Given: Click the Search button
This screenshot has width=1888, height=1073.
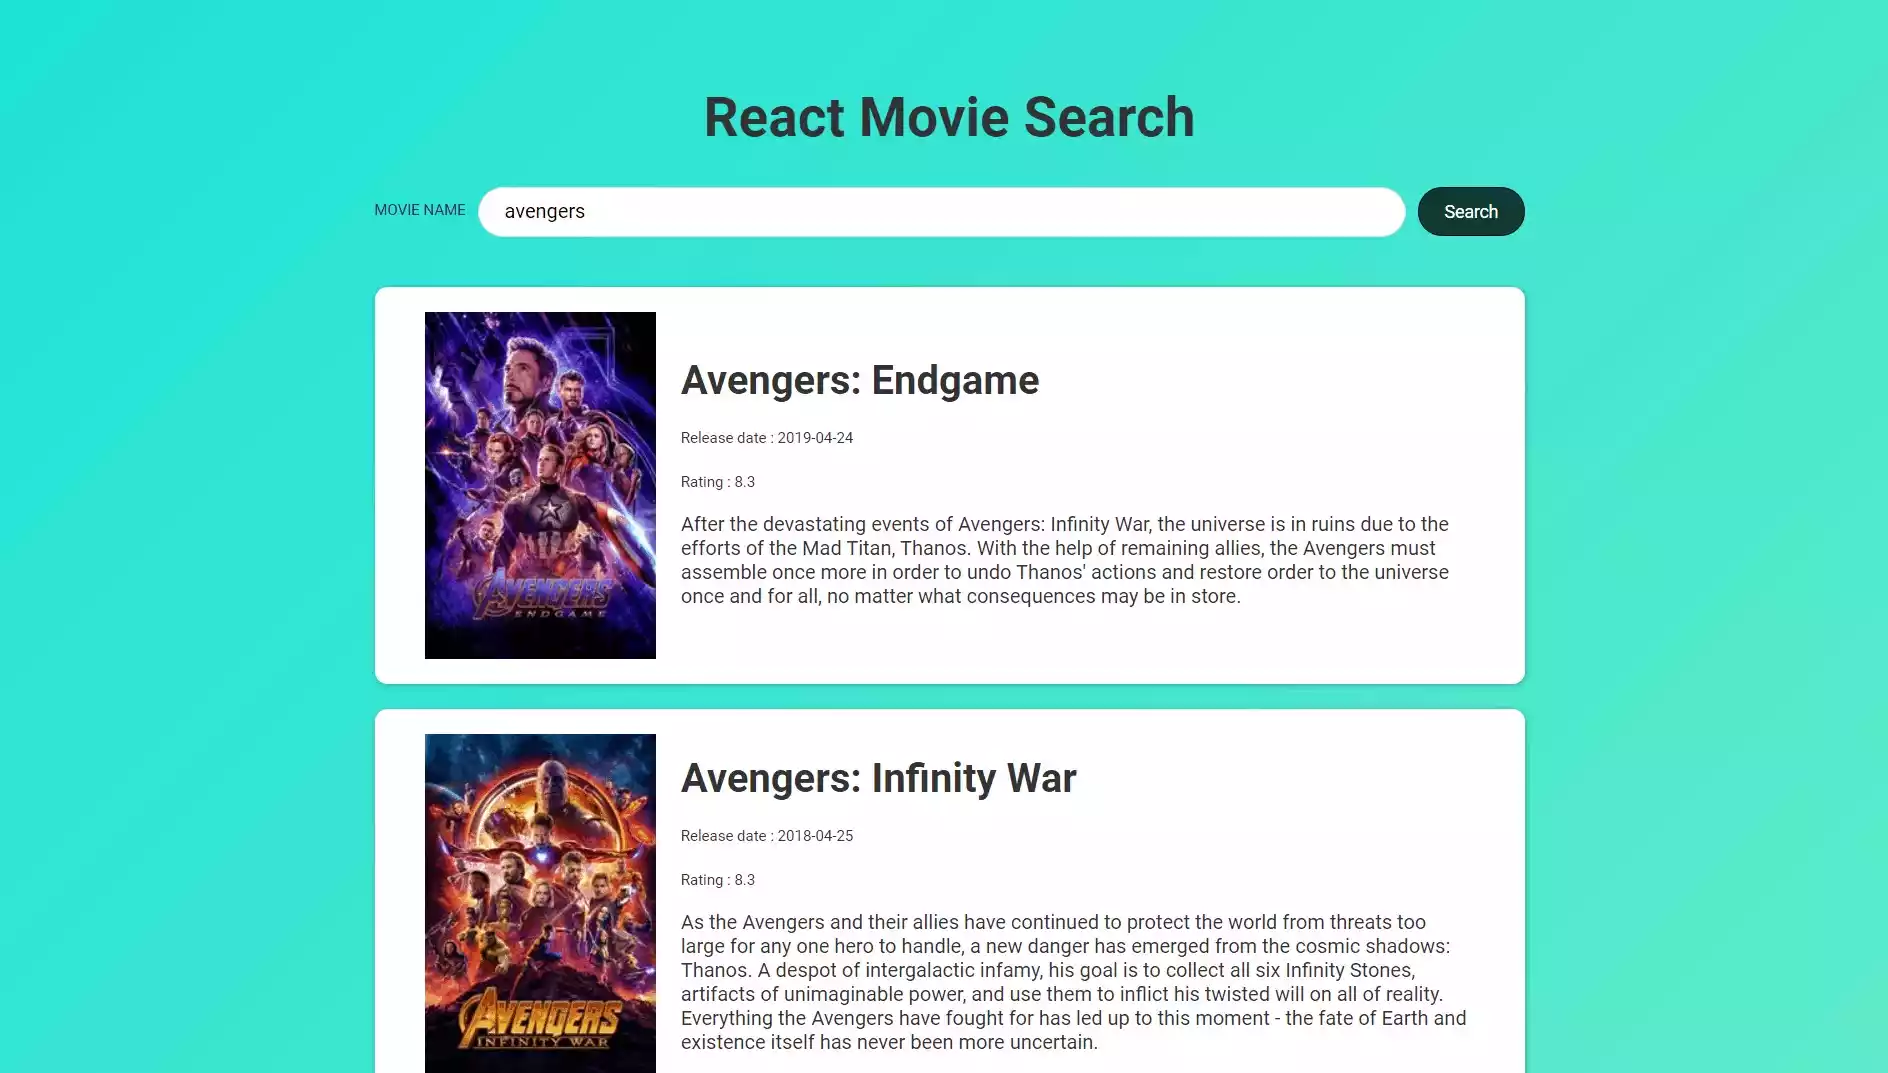Looking at the screenshot, I should (1470, 211).
